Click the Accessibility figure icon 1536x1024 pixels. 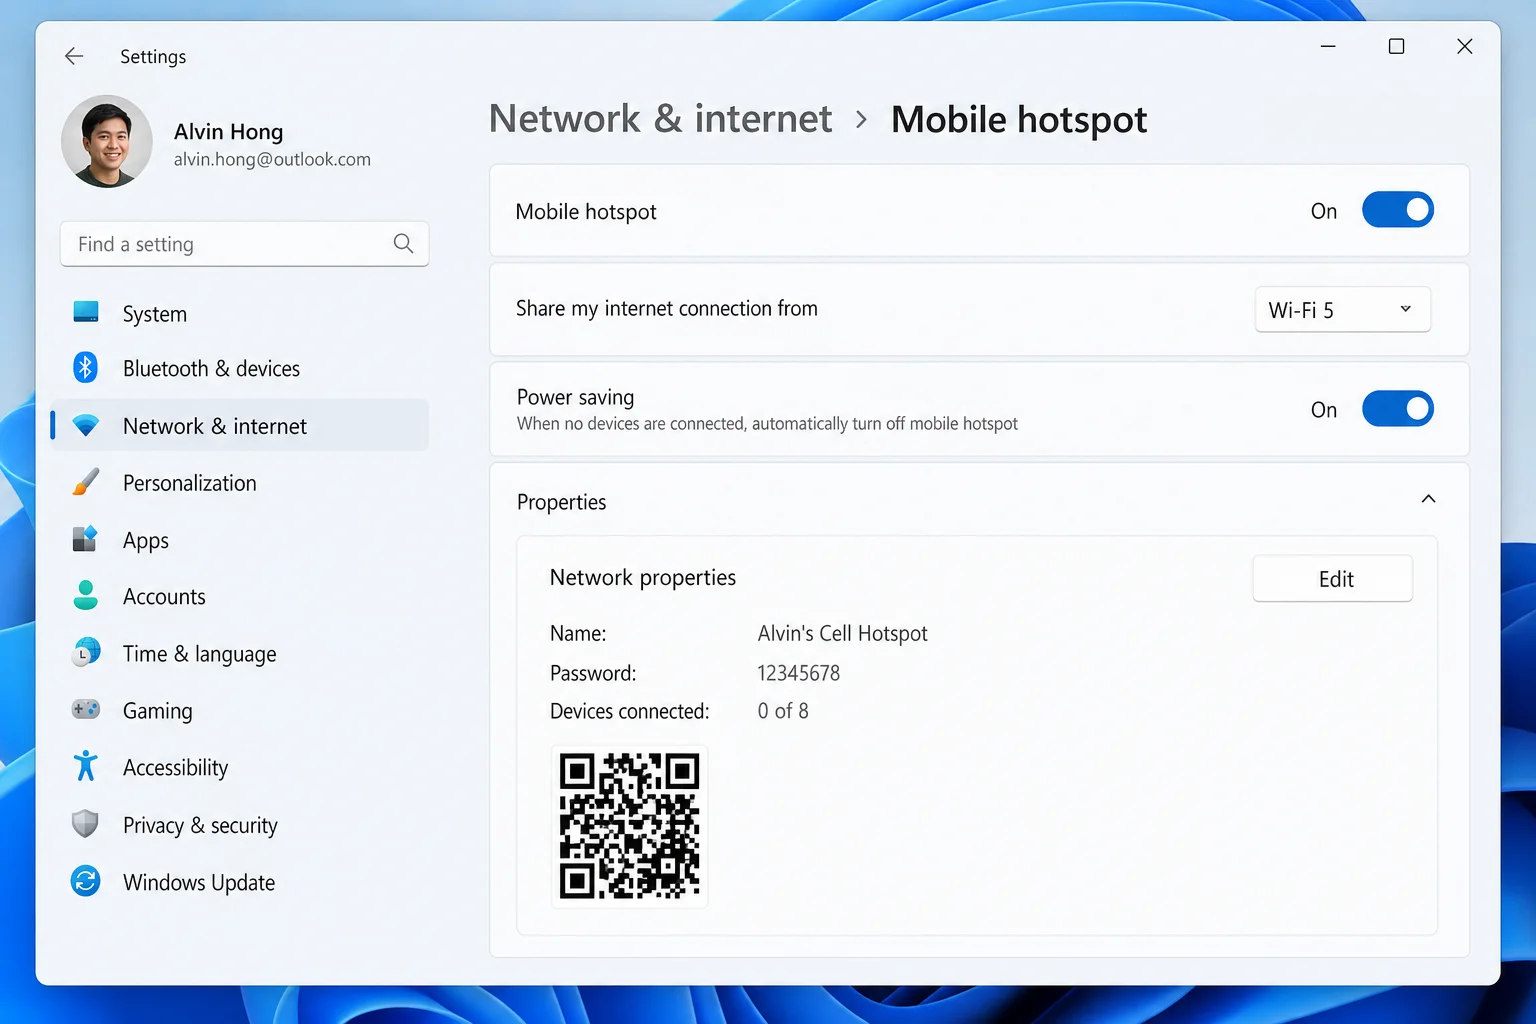coord(86,766)
